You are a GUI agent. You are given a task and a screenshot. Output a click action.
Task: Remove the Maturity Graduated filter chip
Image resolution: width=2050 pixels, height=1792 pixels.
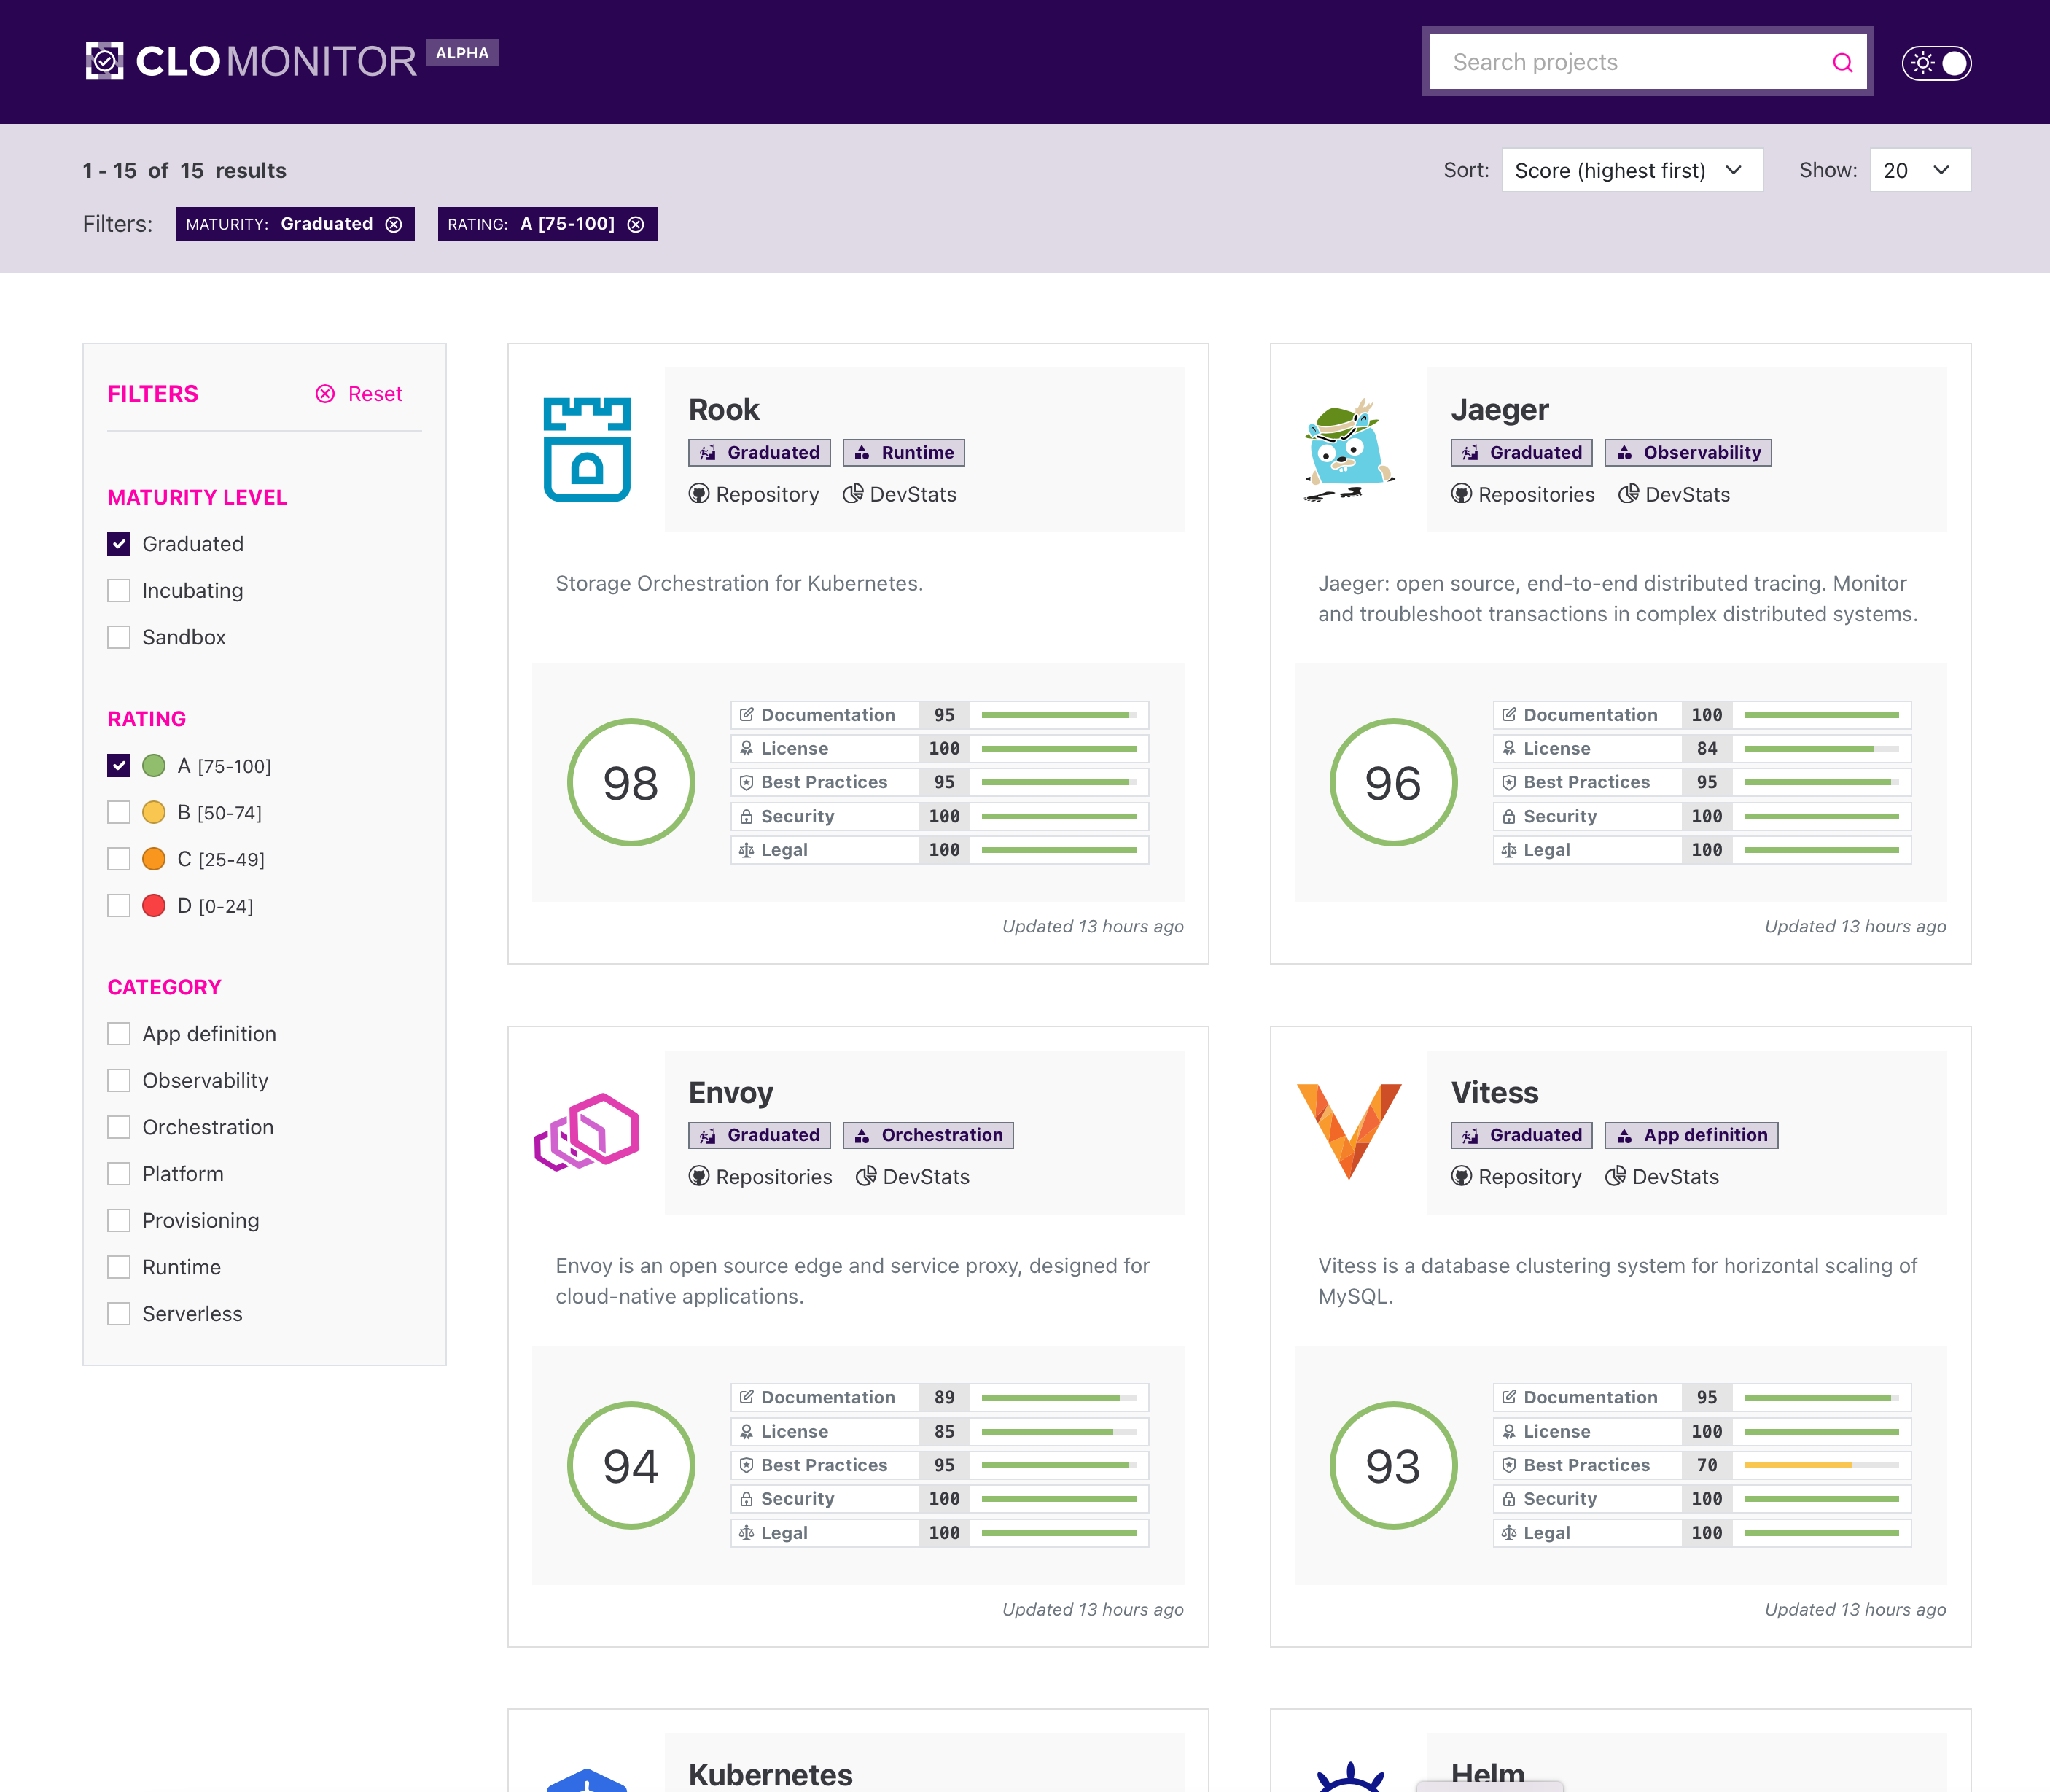point(394,224)
